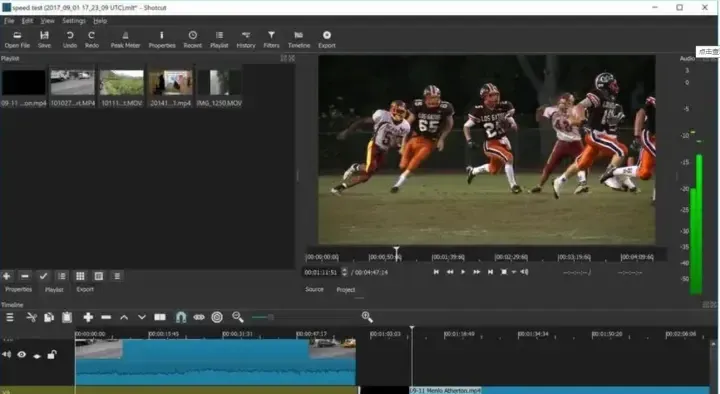Image resolution: width=720 pixels, height=394 pixels.
Task: Open the playlist hamburger menu
Action: pyautogui.click(x=117, y=276)
